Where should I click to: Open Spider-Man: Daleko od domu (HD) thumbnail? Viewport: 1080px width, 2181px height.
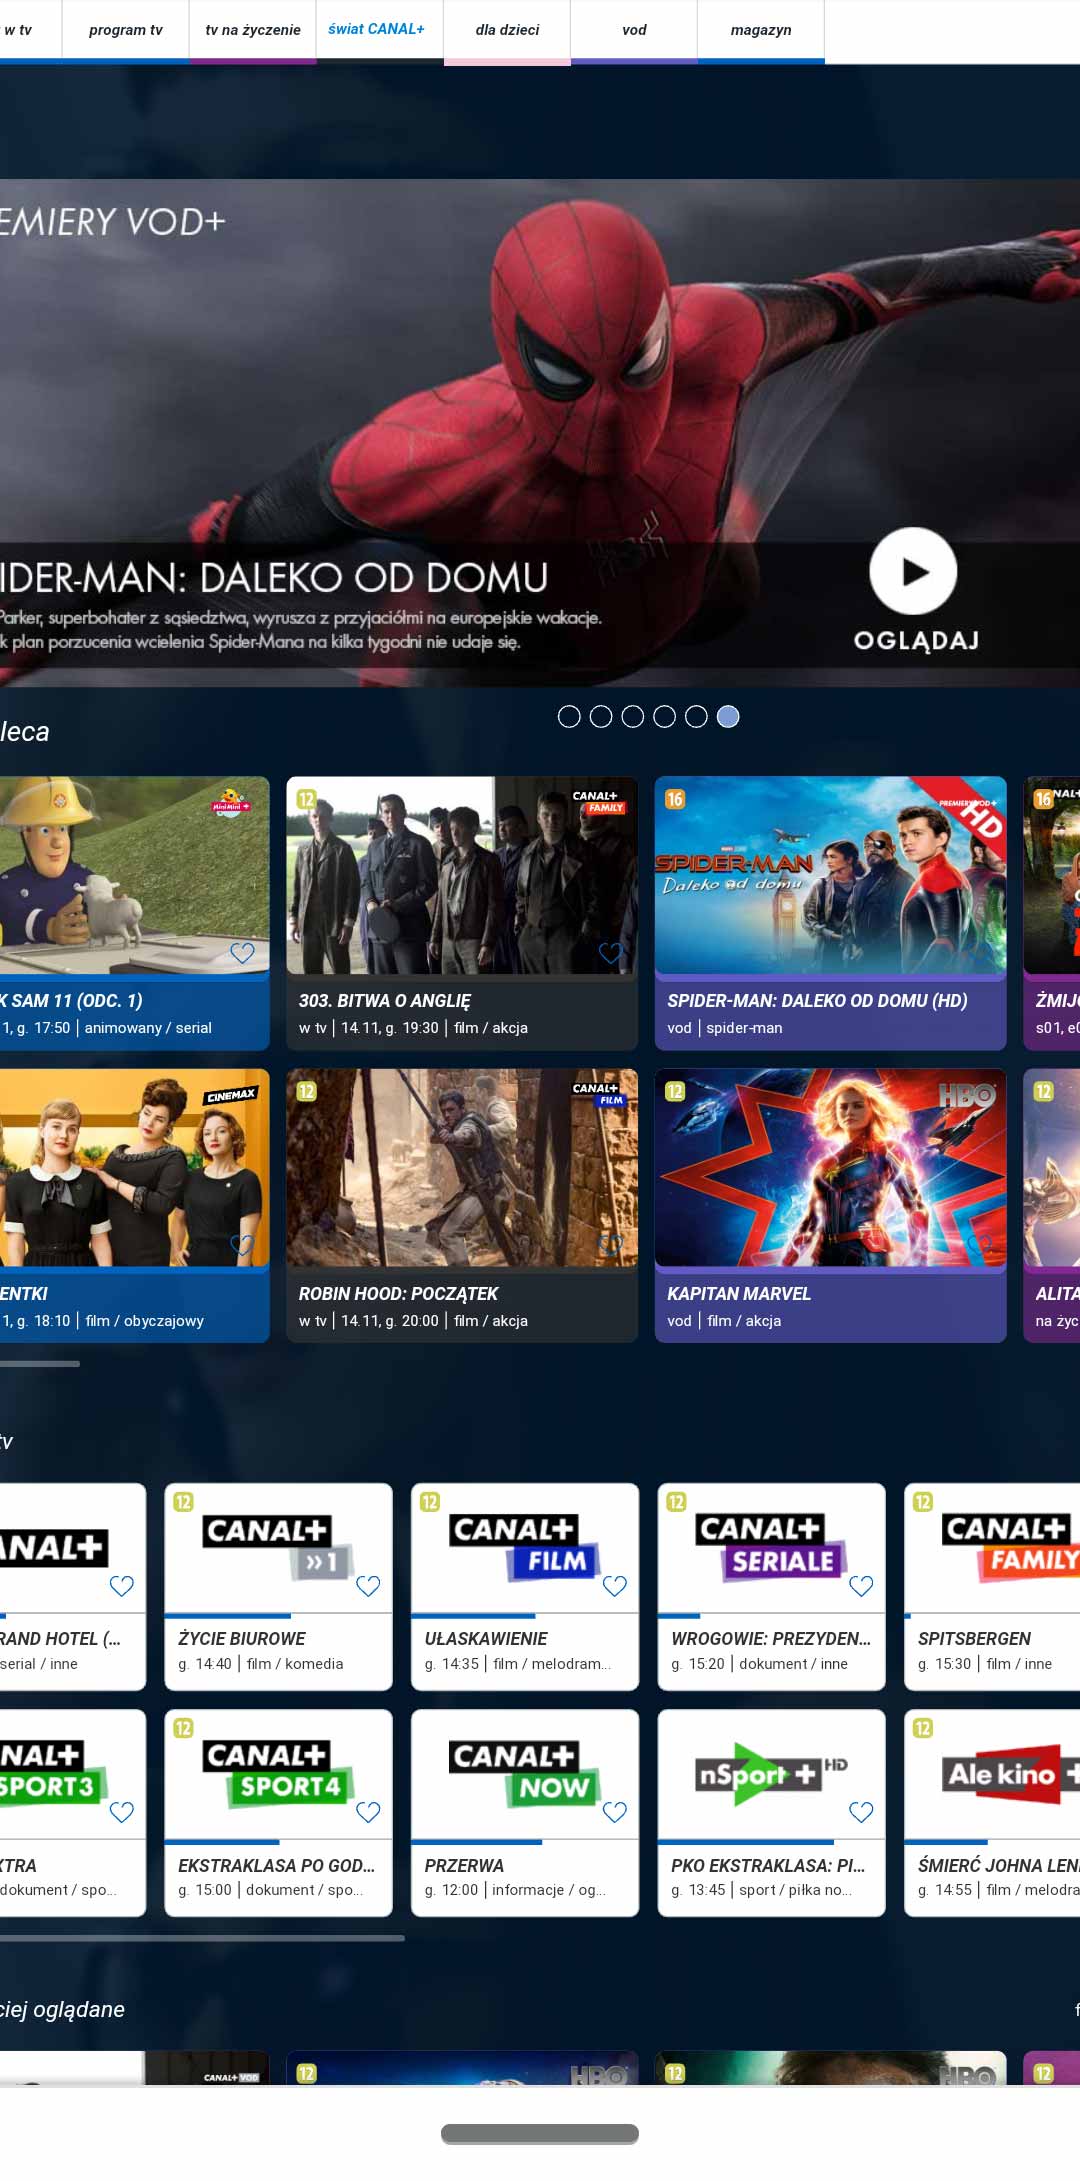(830, 875)
